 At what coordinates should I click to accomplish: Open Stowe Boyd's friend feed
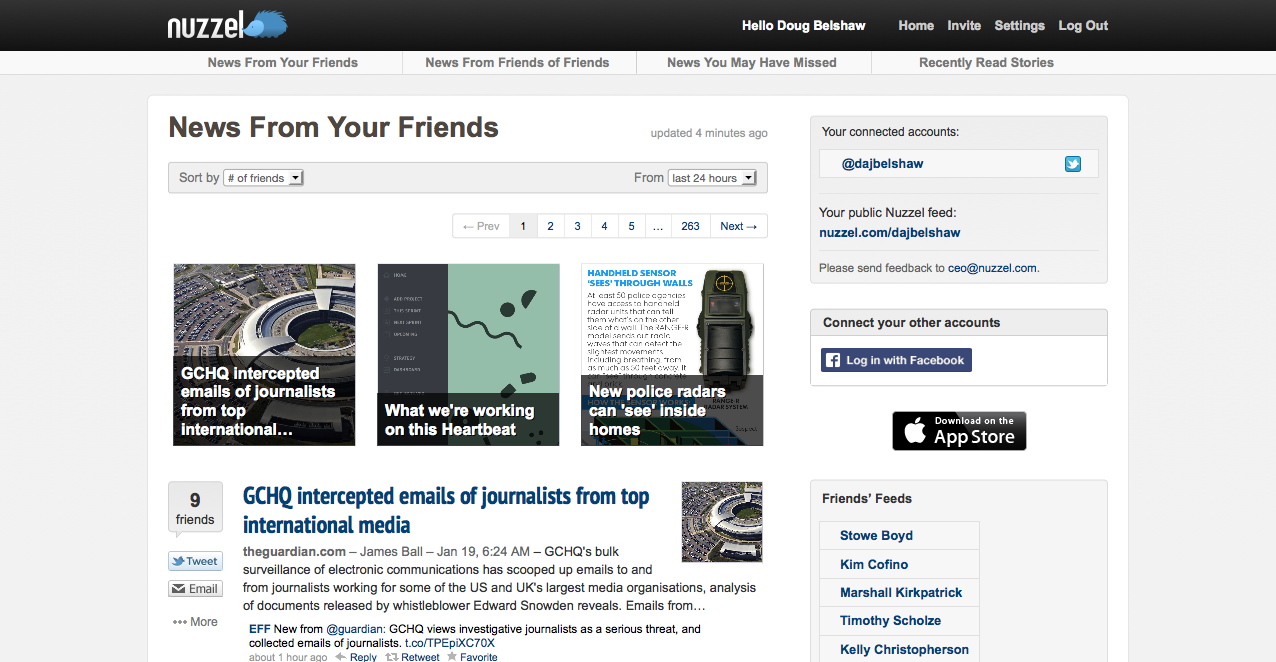point(876,536)
